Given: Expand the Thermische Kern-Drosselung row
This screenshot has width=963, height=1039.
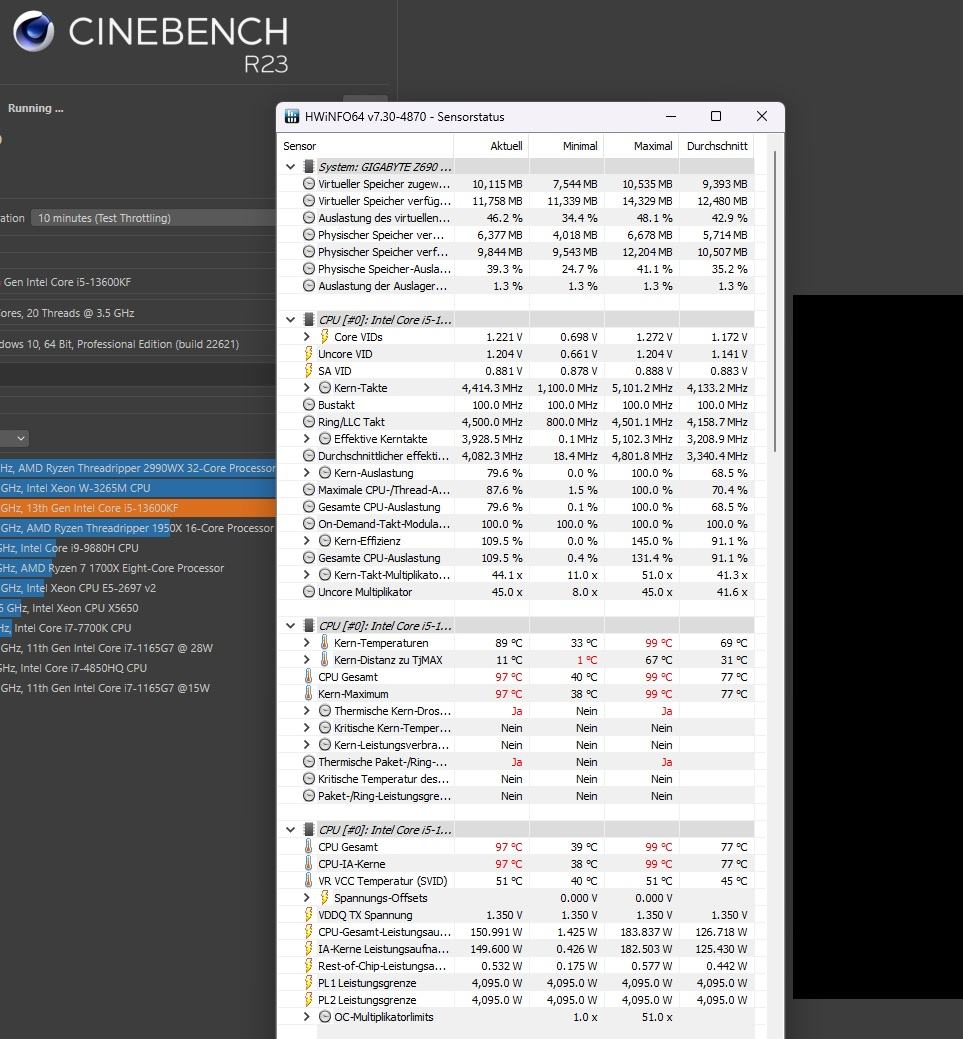Looking at the screenshot, I should 306,711.
